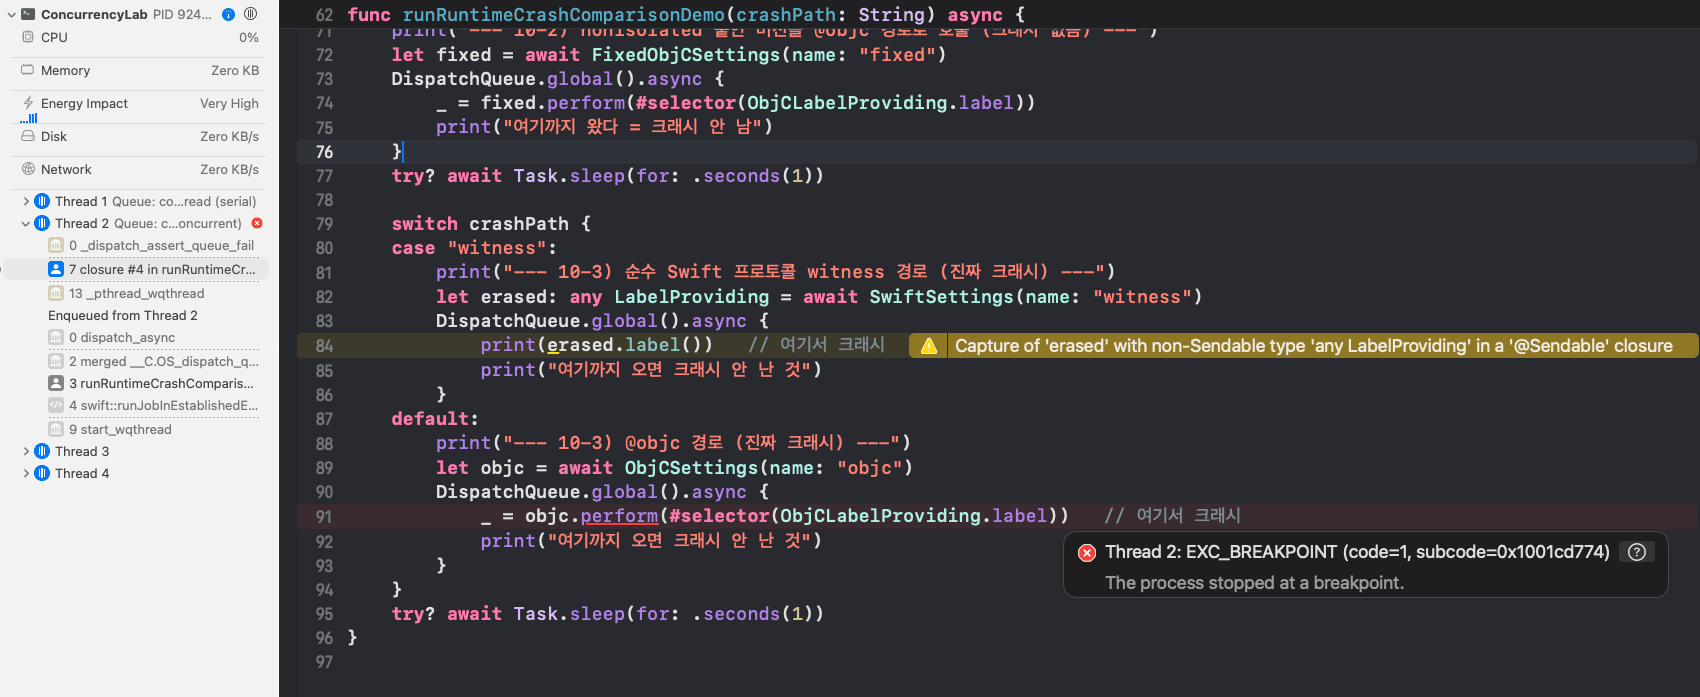Screen dimensions: 1700x697
Task: Click line number 91 in the gutter
Action: pos(323,516)
